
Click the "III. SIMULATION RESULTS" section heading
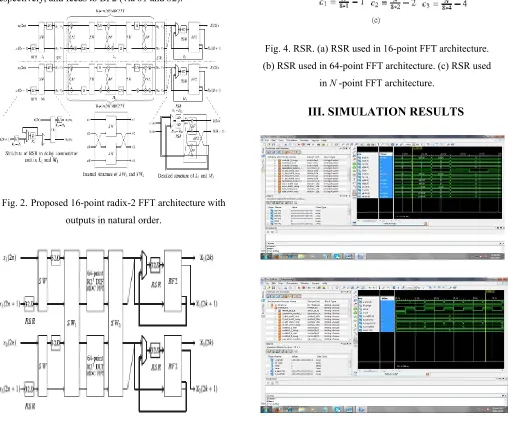coord(386,111)
